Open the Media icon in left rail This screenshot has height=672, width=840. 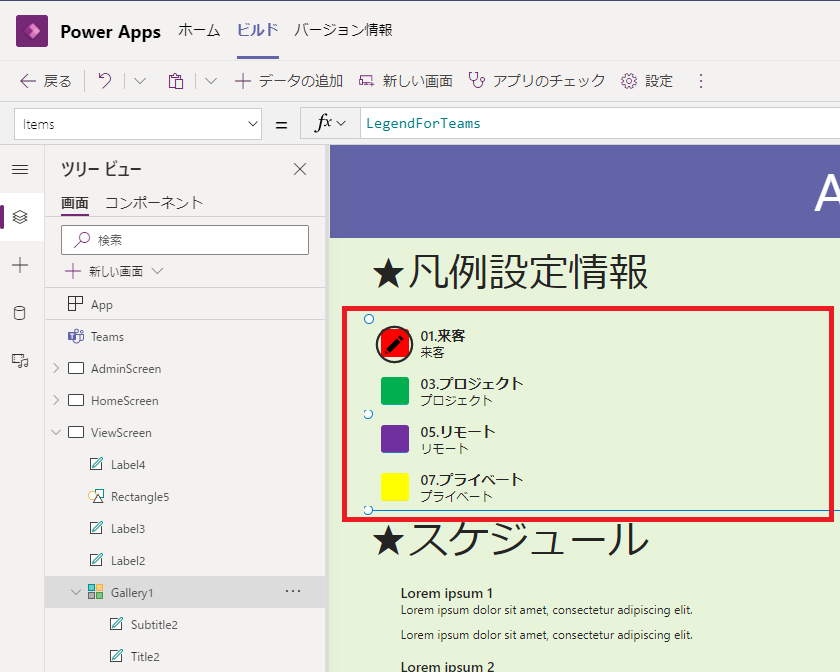[x=21, y=361]
